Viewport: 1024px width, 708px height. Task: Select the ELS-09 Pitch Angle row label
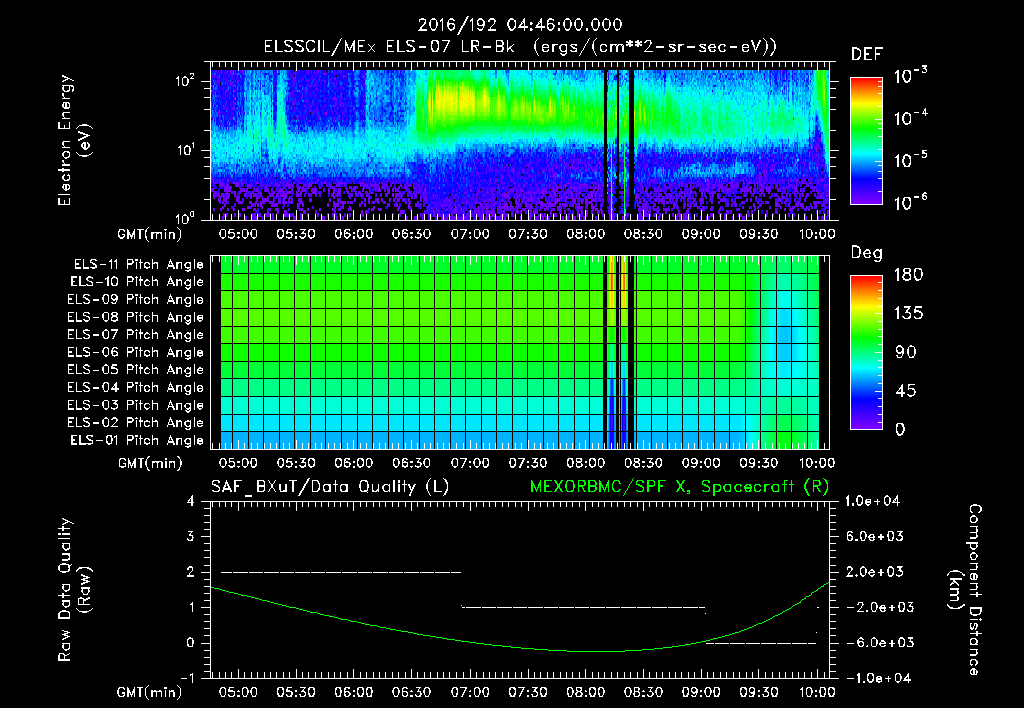136,300
